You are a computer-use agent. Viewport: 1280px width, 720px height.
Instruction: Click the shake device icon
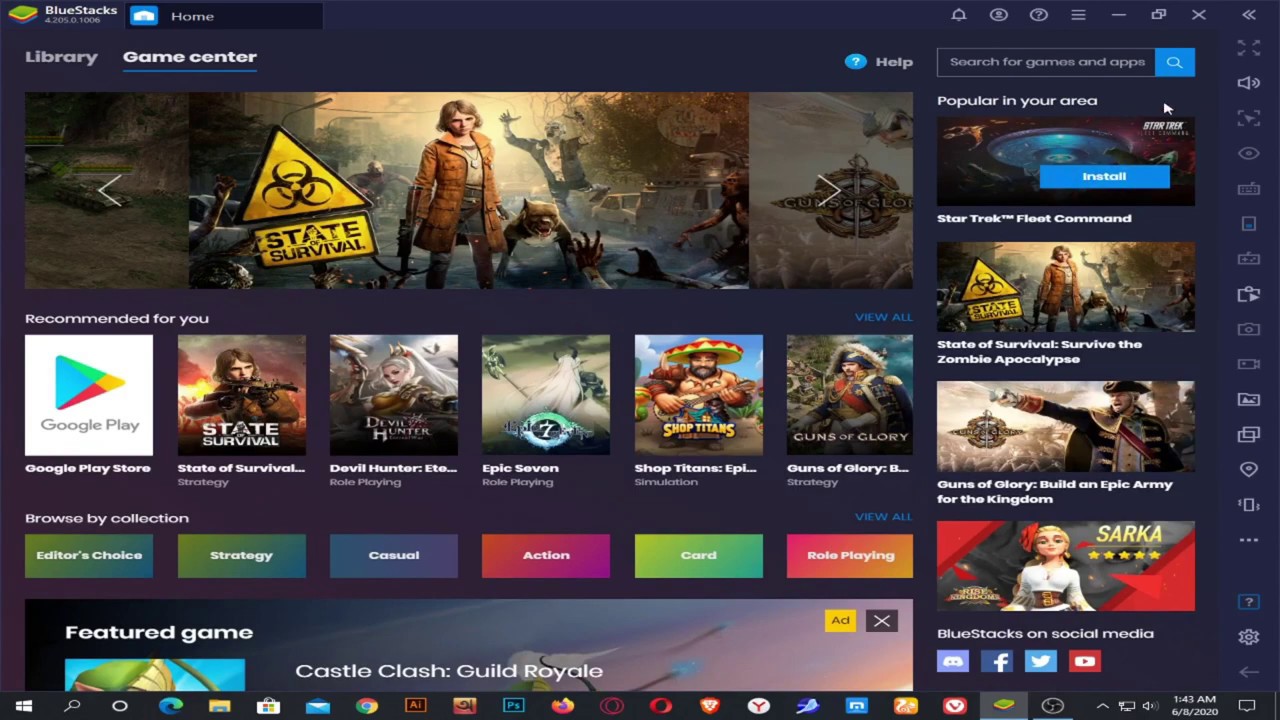(x=1248, y=504)
